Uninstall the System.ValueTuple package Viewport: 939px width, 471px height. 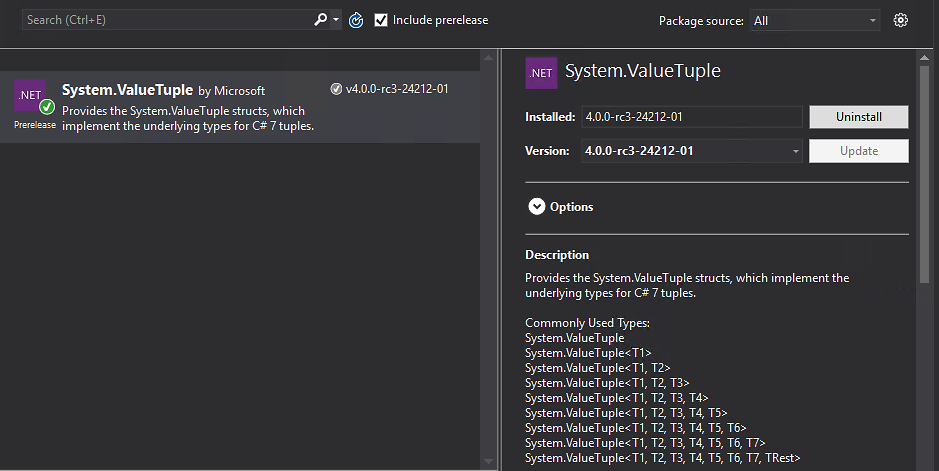(859, 117)
